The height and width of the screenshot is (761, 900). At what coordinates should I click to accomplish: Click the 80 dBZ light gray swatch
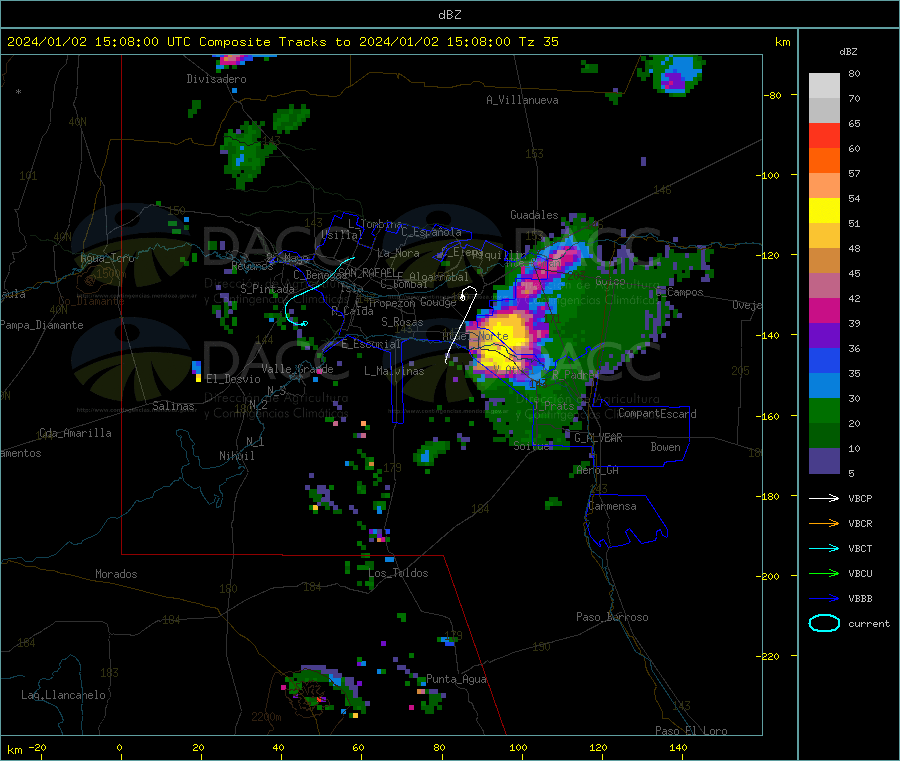(824, 86)
